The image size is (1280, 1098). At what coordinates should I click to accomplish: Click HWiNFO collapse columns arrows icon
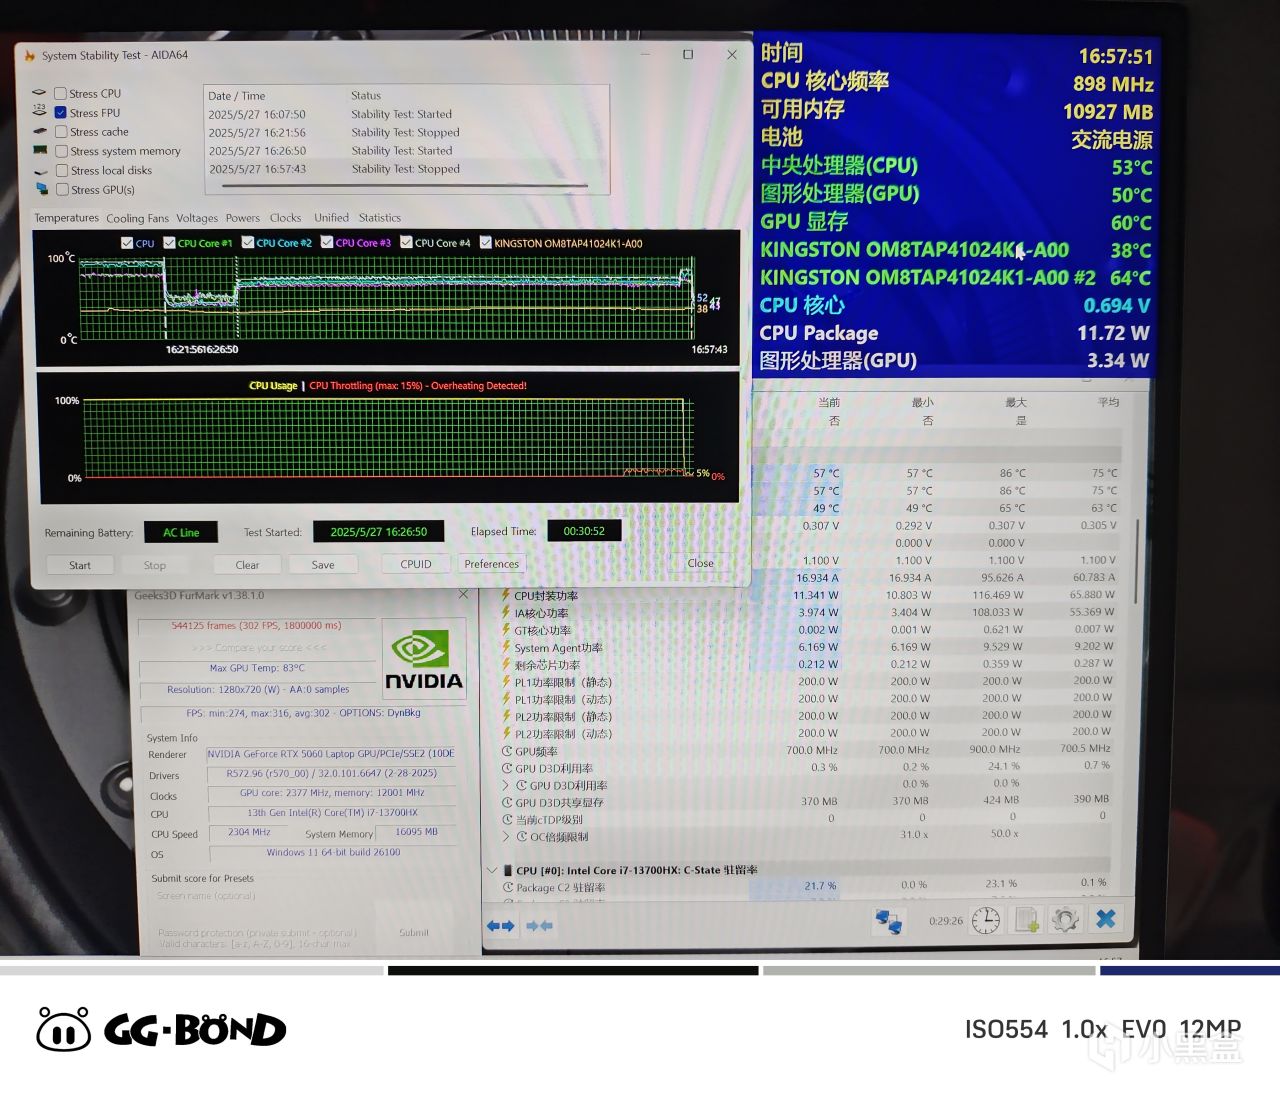click(540, 926)
